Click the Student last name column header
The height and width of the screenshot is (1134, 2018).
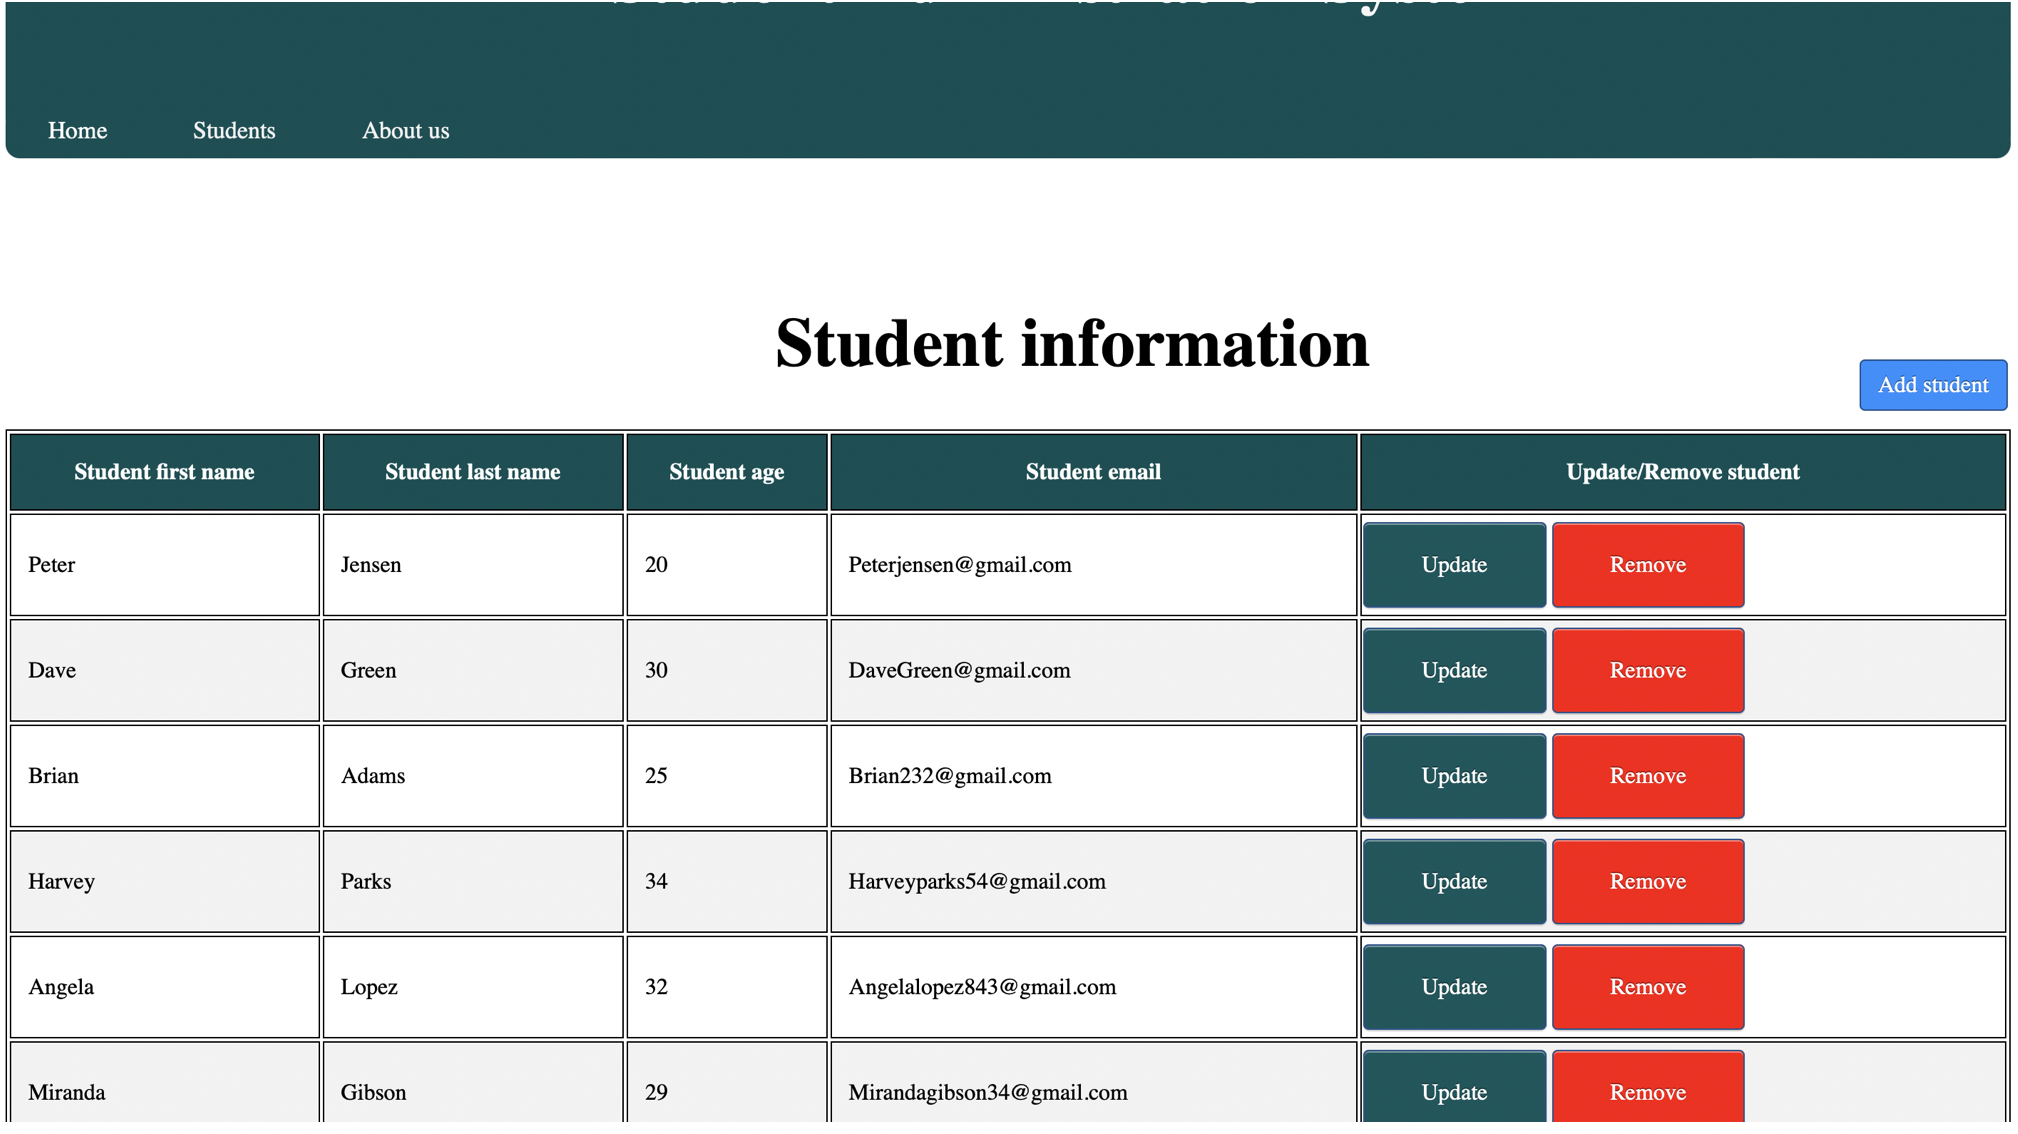473,472
